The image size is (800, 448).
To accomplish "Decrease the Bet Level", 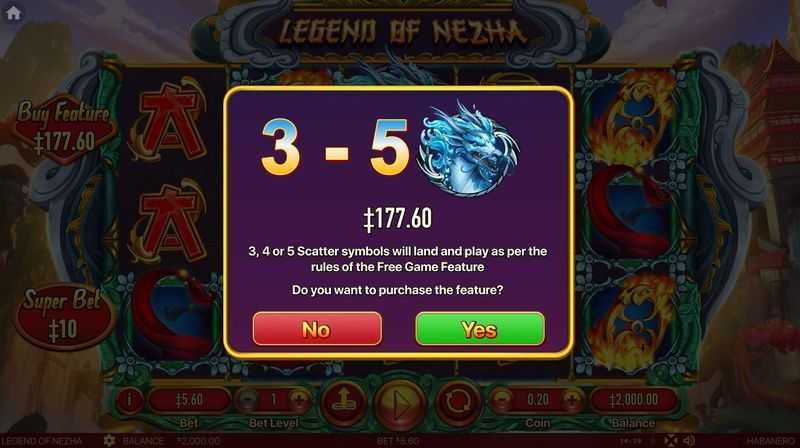I will tap(247, 400).
